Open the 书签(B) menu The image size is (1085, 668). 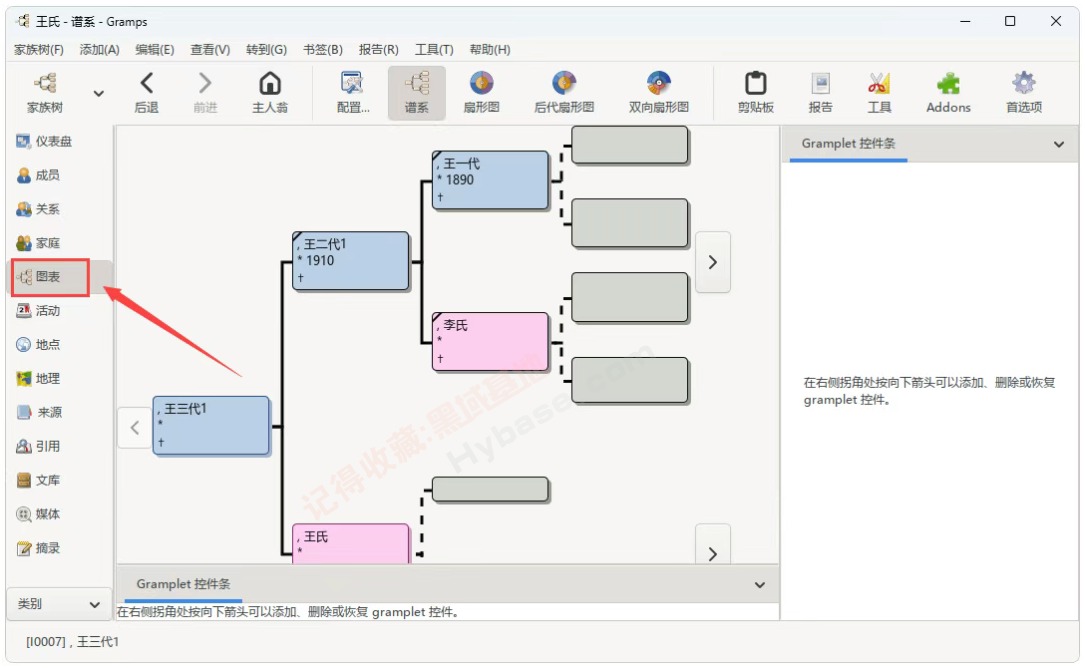pyautogui.click(x=323, y=50)
